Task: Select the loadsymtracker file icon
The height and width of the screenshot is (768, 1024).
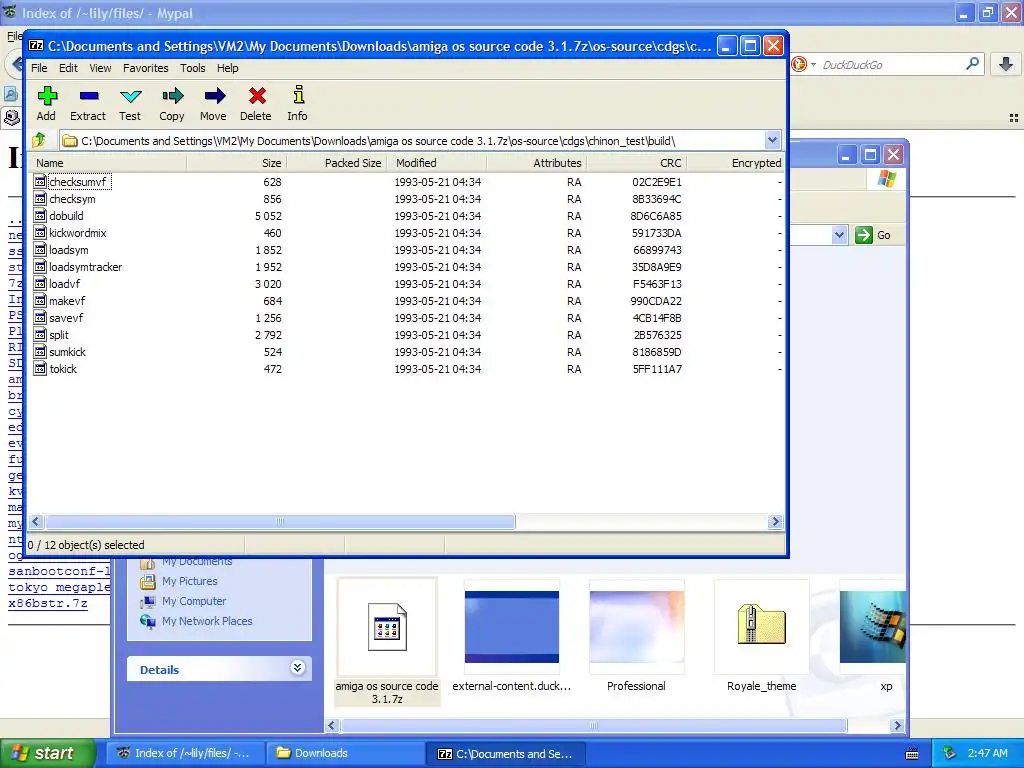Action: point(40,266)
